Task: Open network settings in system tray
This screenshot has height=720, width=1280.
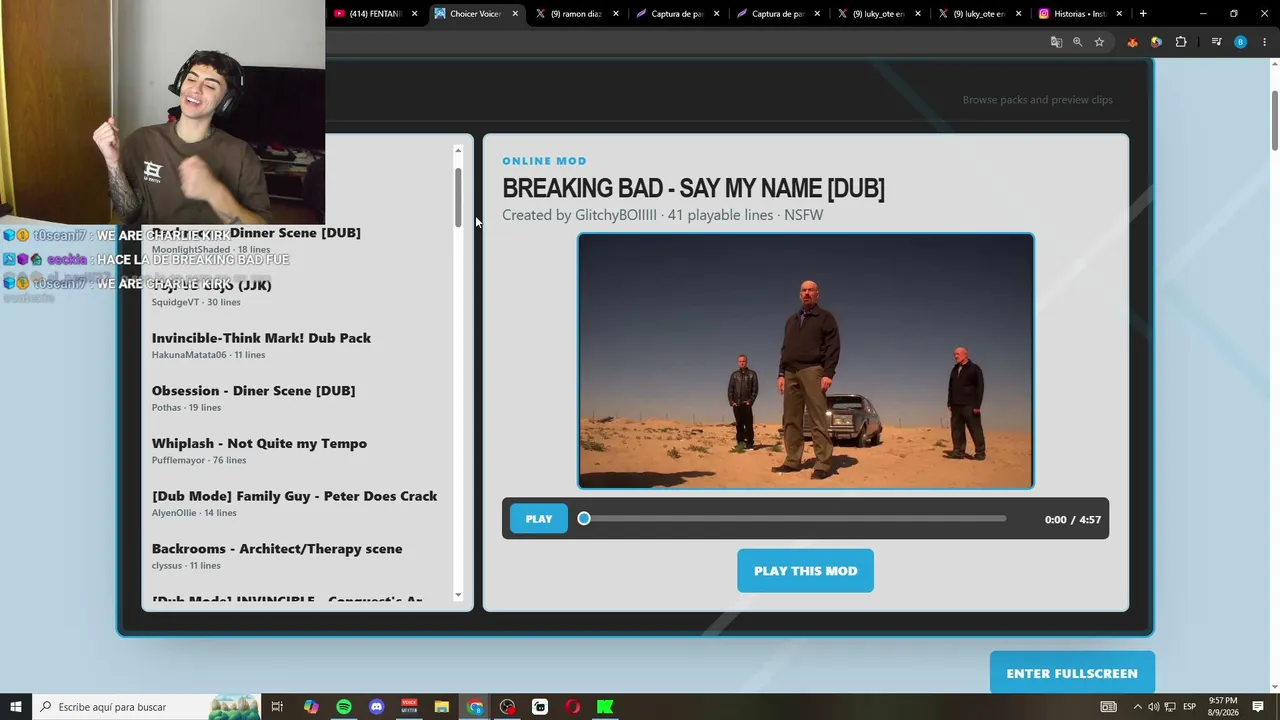Action: click(1170, 707)
